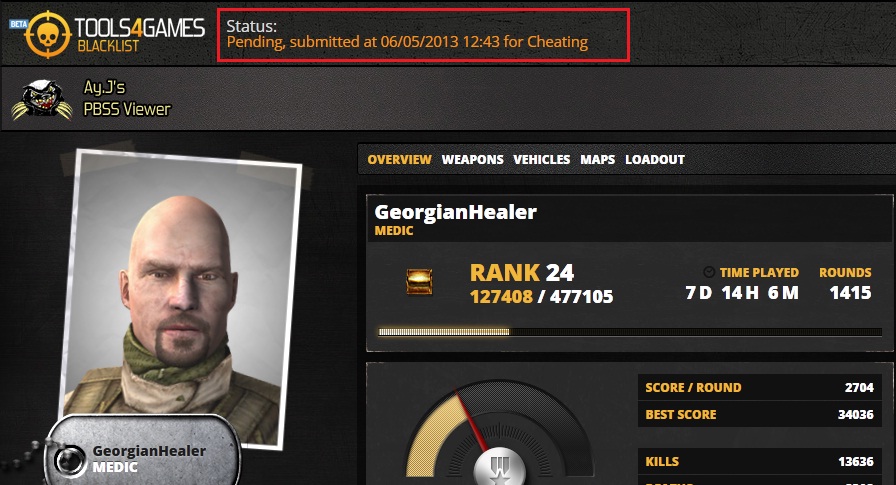Click the rank XP progress bar
Image resolution: width=896 pixels, height=485 pixels.
coord(630,332)
